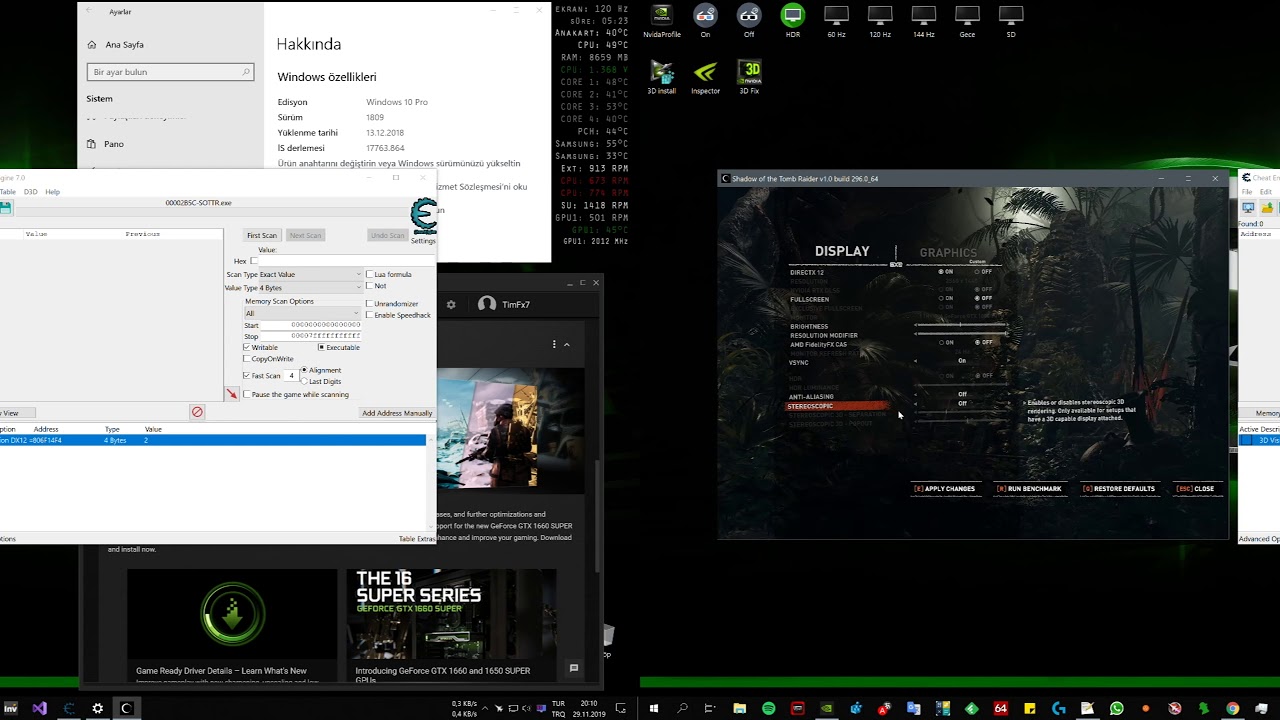Image resolution: width=1280 pixels, height=720 pixels.
Task: Open the 3D Fix desktop icon
Action: (749, 77)
